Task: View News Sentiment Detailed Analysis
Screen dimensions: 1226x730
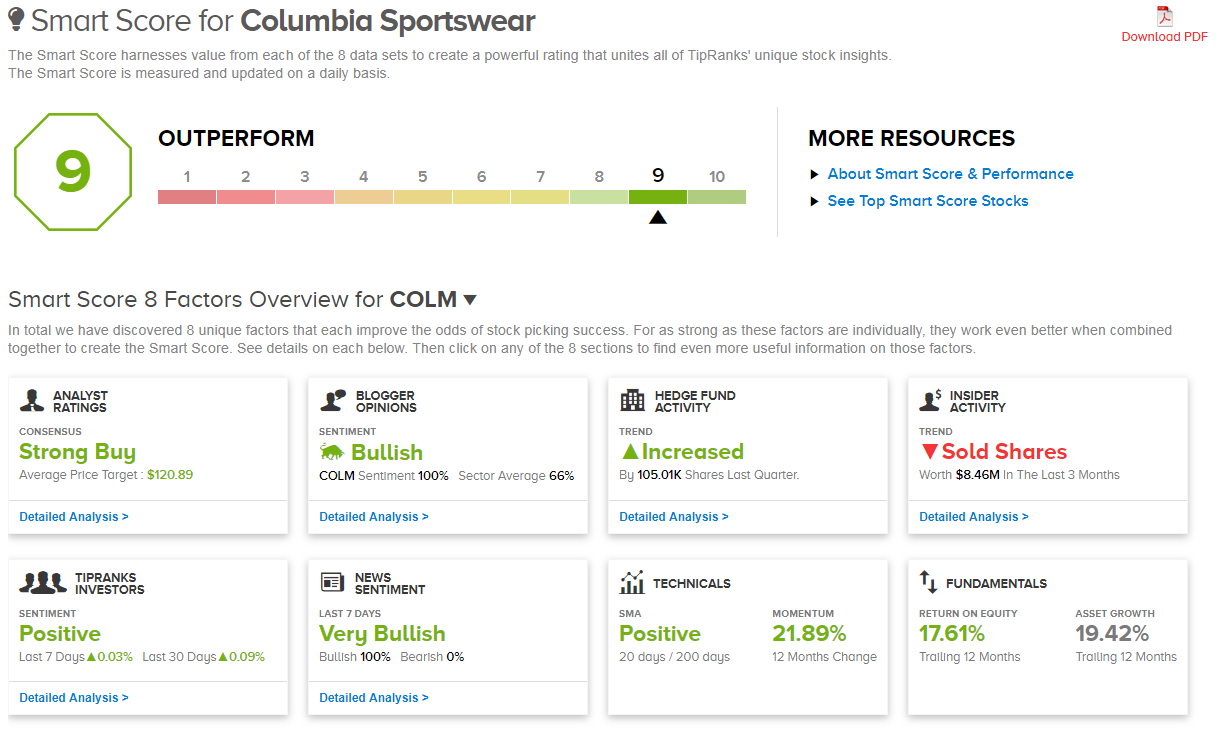Action: point(374,698)
